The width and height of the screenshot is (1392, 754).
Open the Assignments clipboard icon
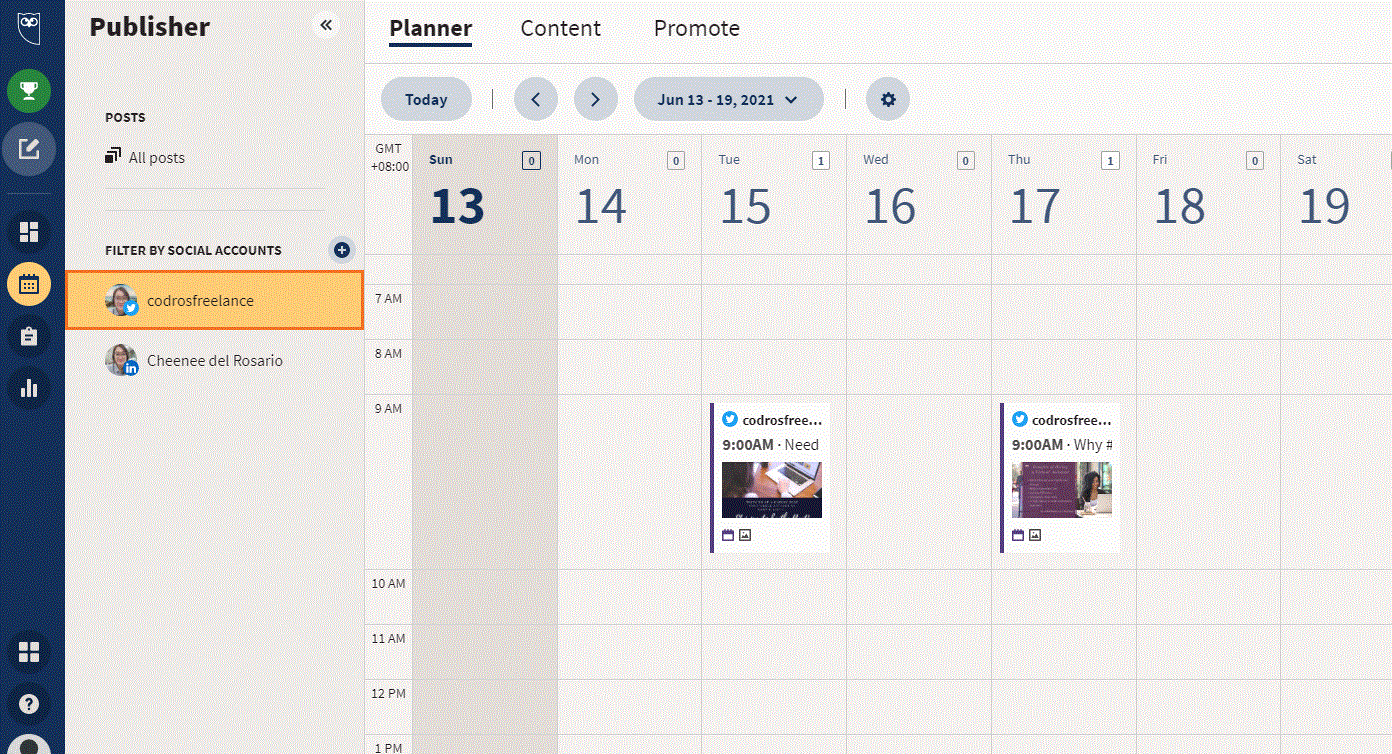pyautogui.click(x=29, y=336)
